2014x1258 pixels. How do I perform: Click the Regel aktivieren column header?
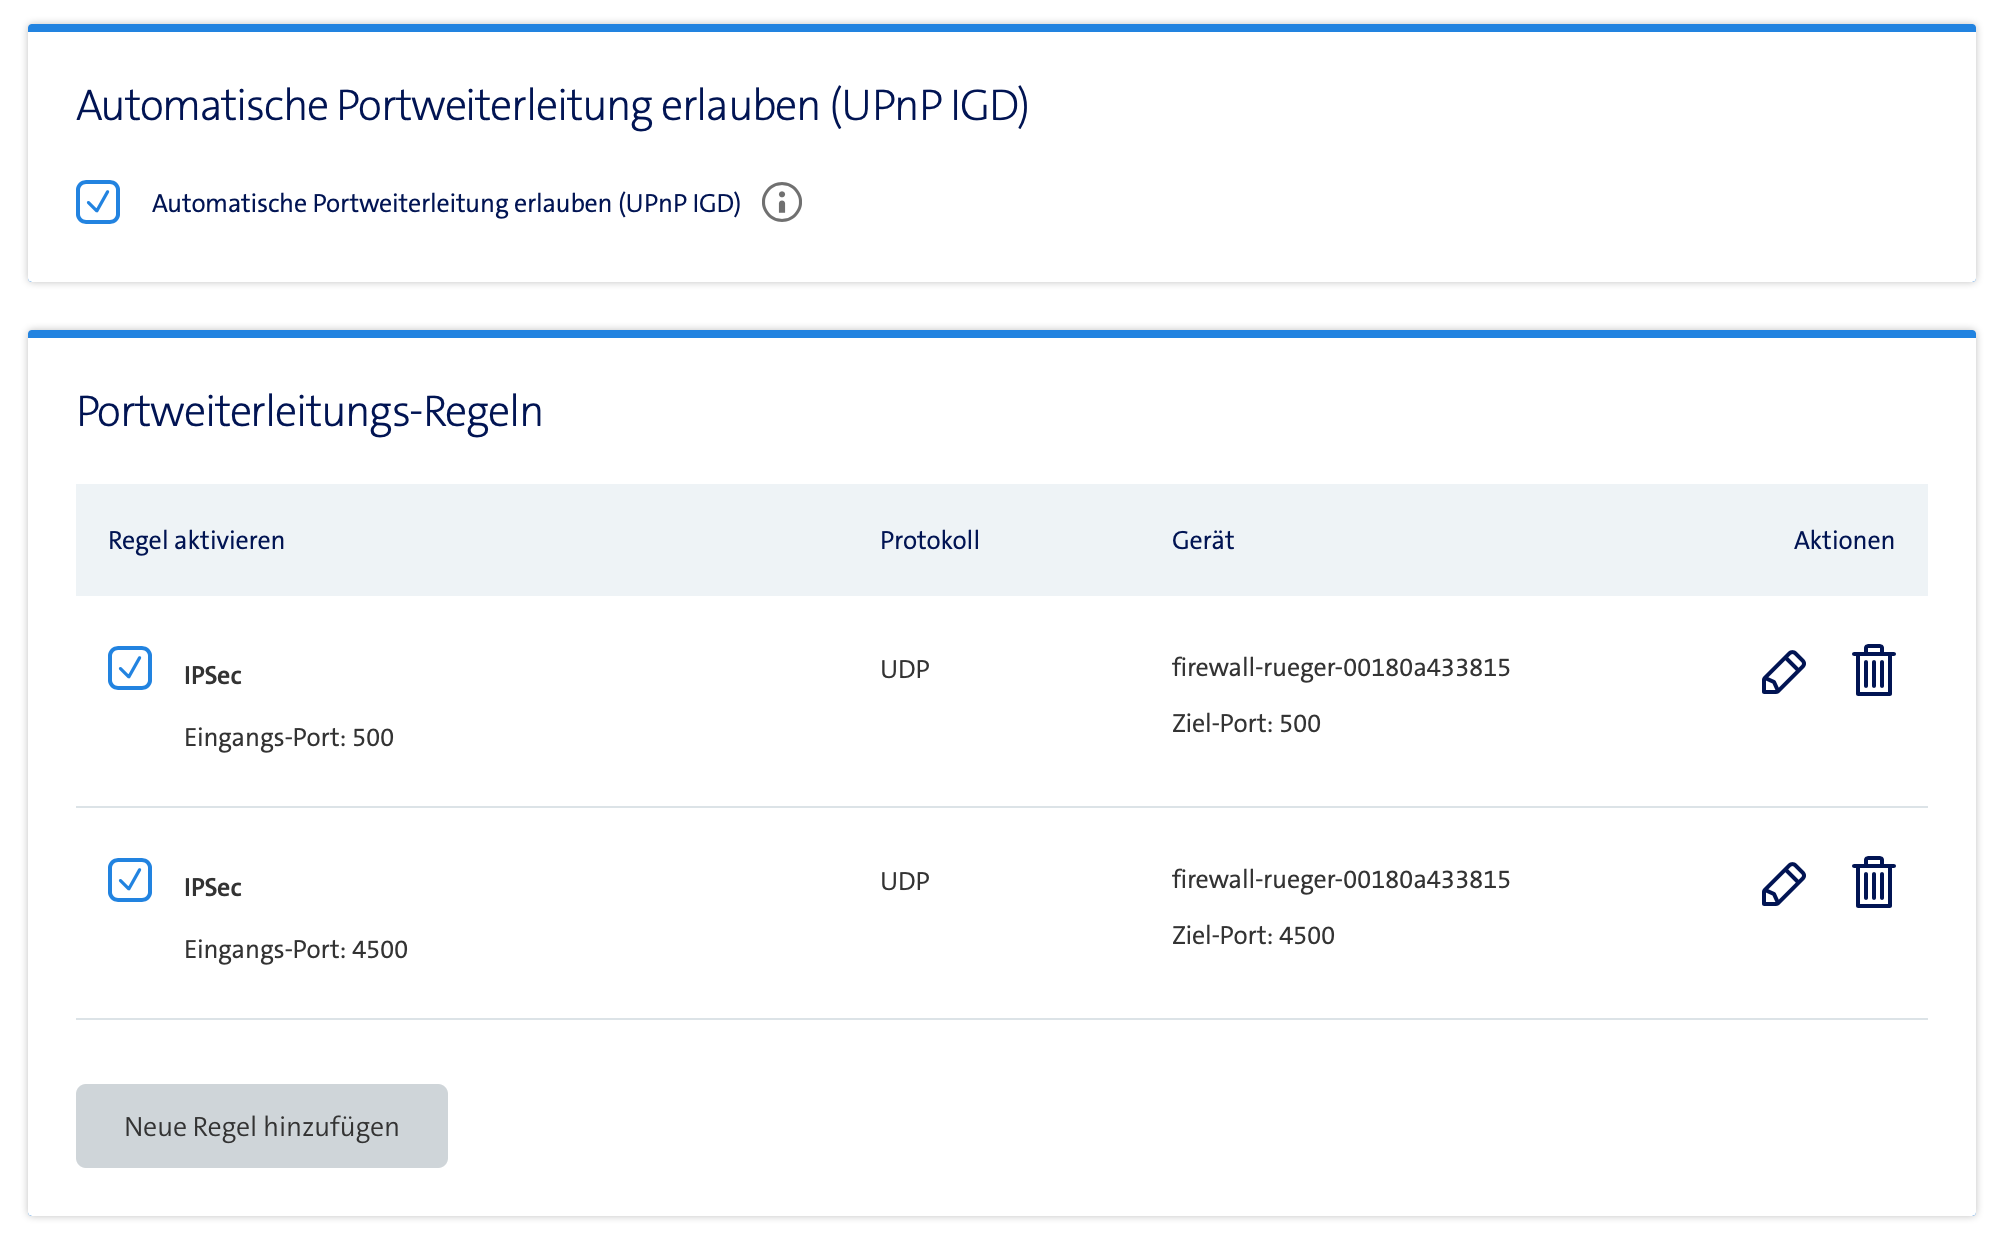(x=196, y=540)
